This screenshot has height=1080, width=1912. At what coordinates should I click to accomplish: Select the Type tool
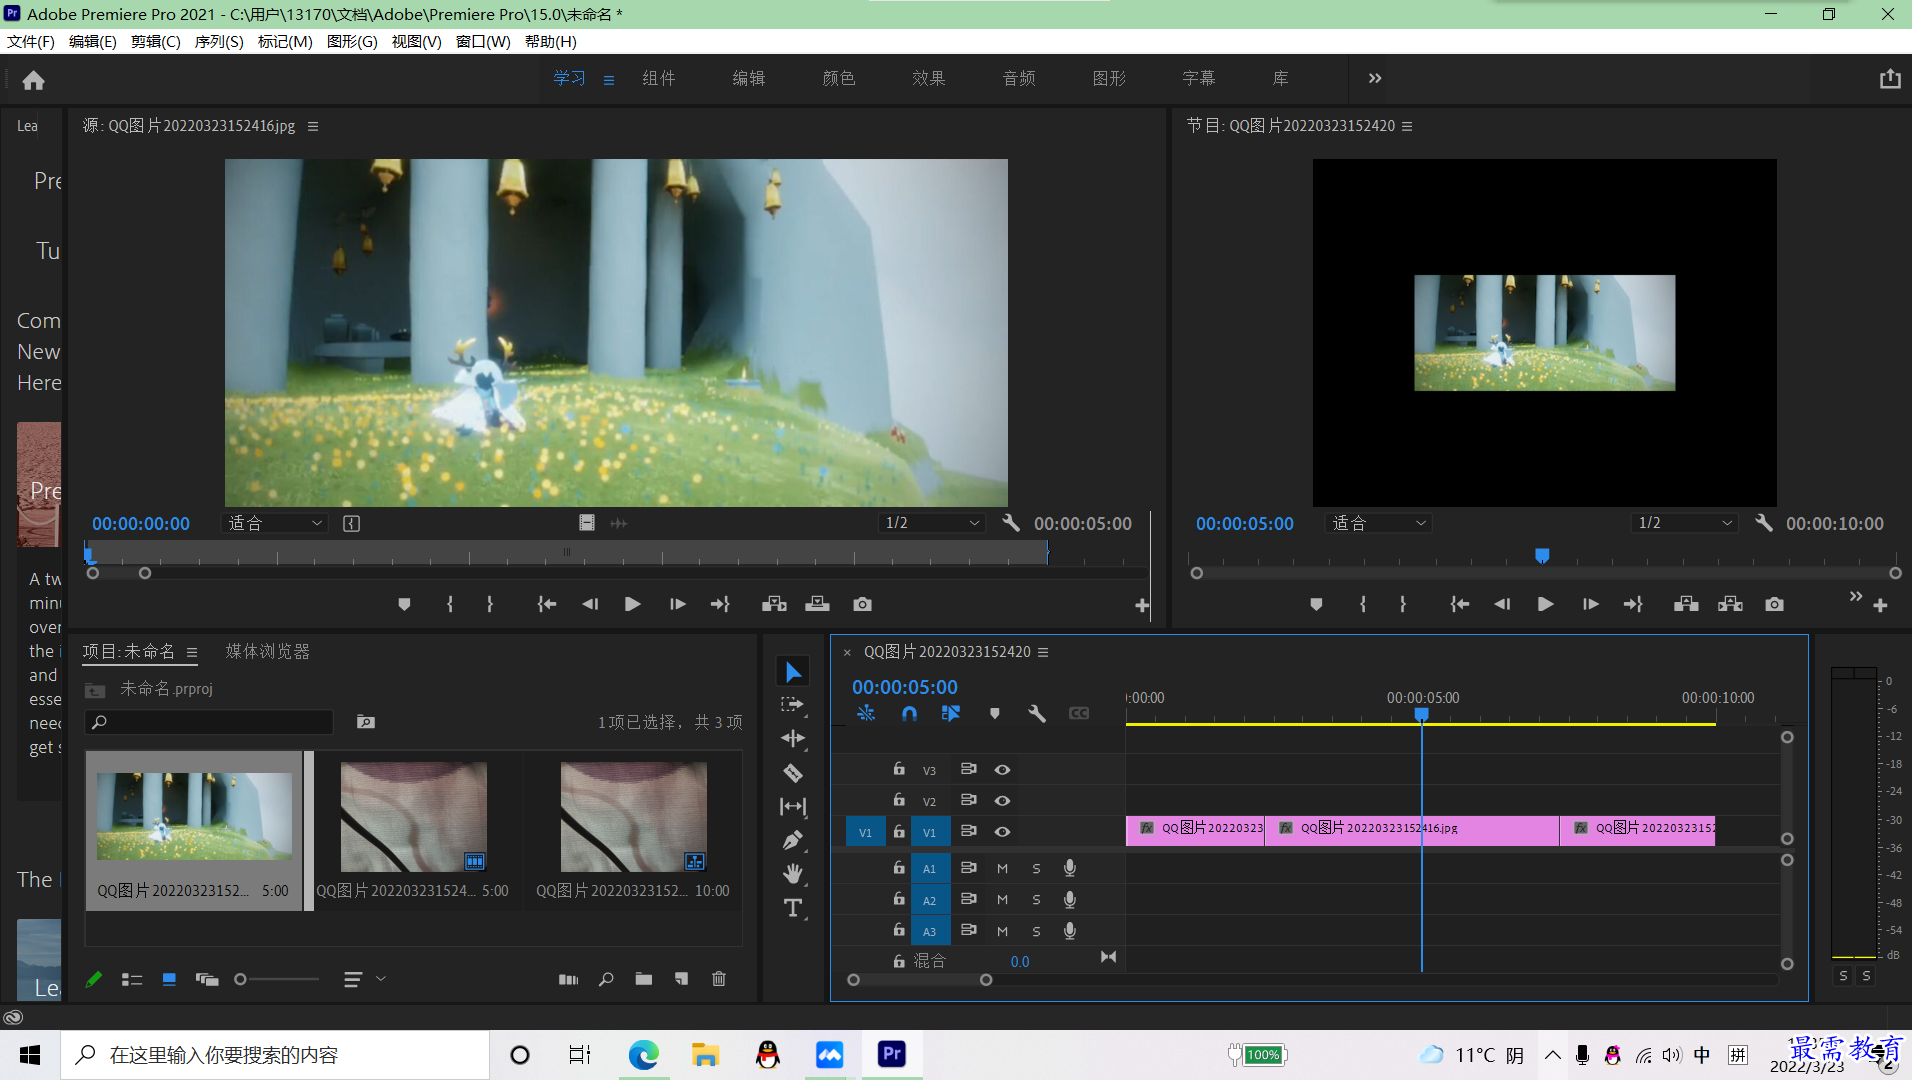click(793, 908)
